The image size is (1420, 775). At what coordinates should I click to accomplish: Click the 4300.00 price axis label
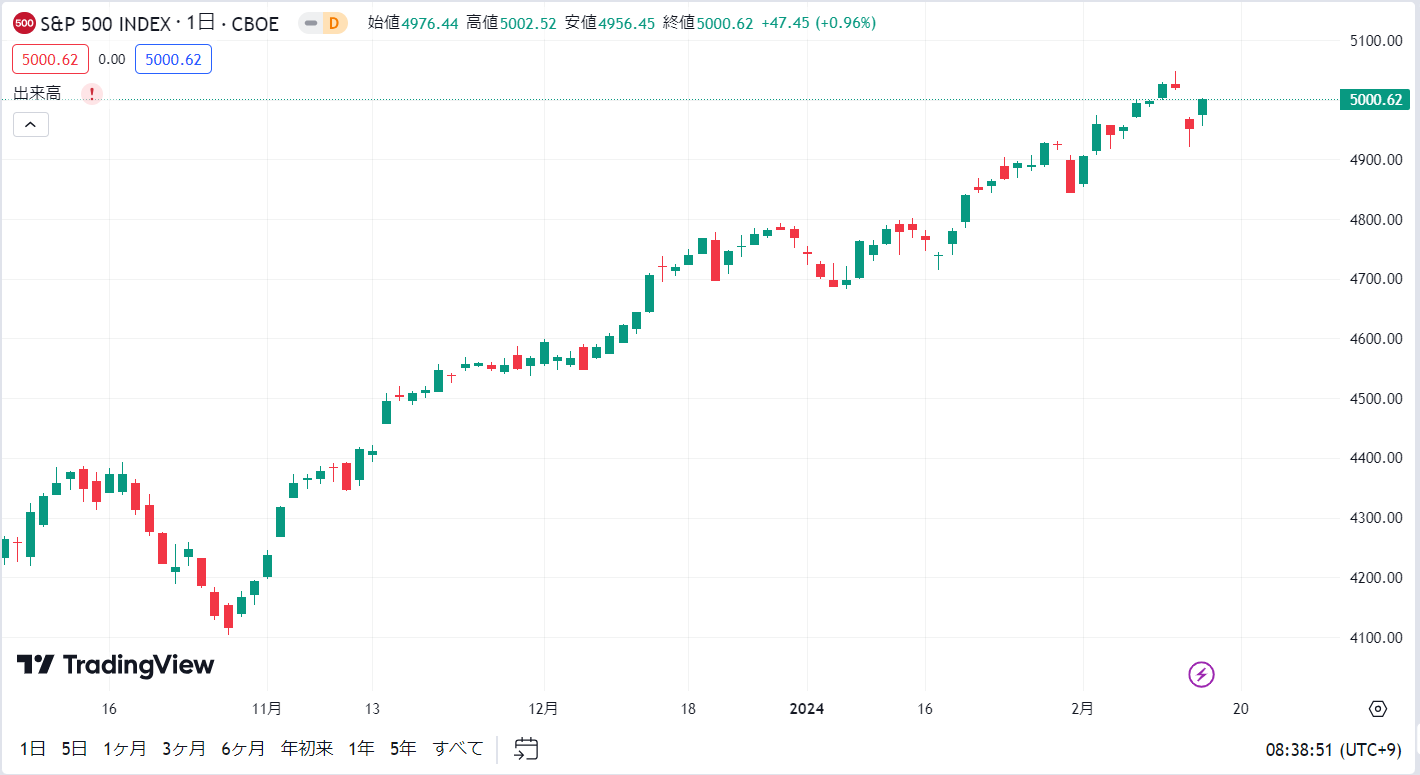point(1377,518)
